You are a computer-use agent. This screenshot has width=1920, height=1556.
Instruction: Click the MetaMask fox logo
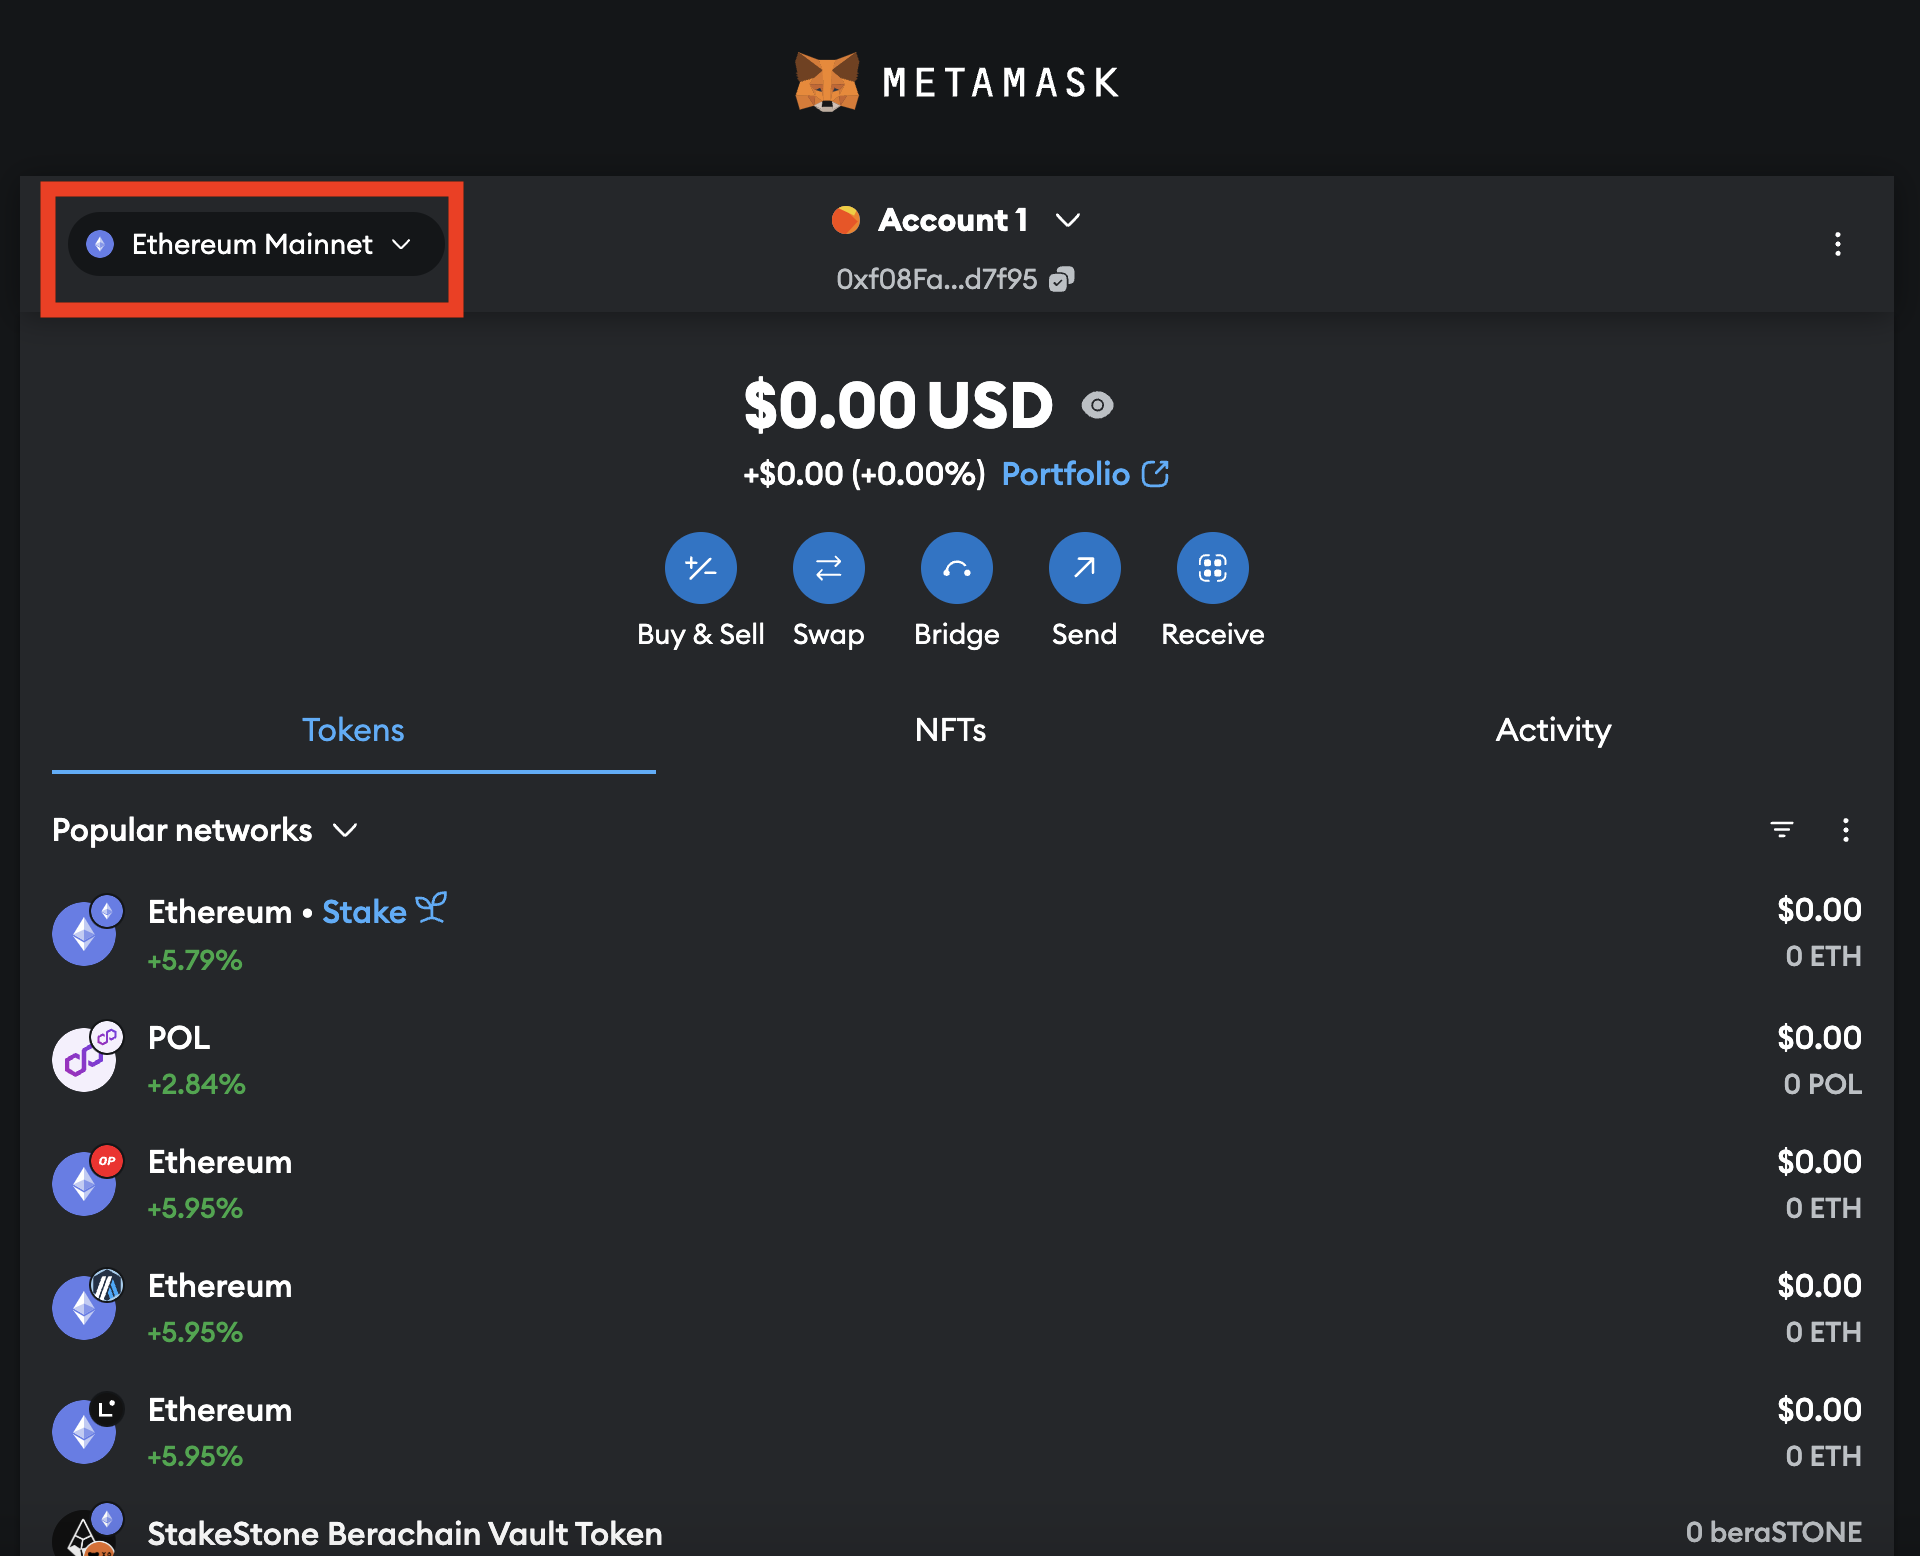[826, 81]
